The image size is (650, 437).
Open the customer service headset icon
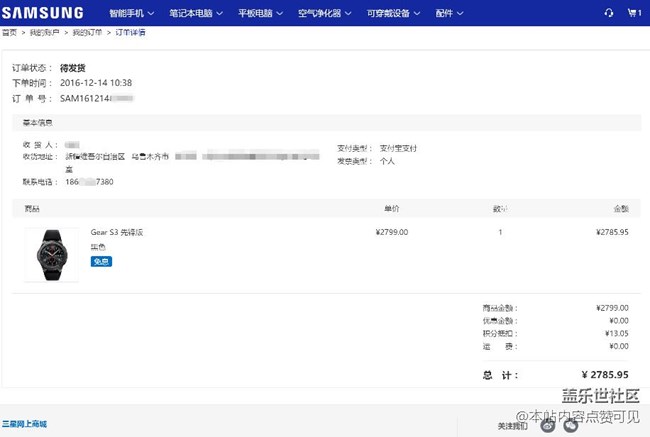(609, 14)
